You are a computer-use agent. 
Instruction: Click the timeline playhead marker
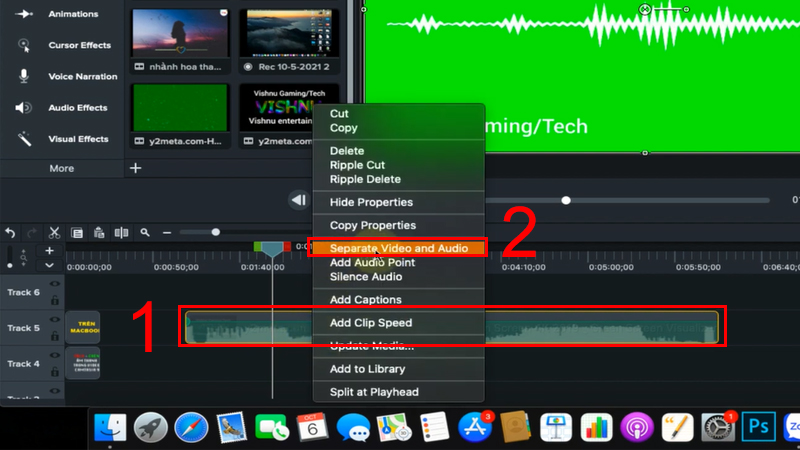click(x=272, y=249)
